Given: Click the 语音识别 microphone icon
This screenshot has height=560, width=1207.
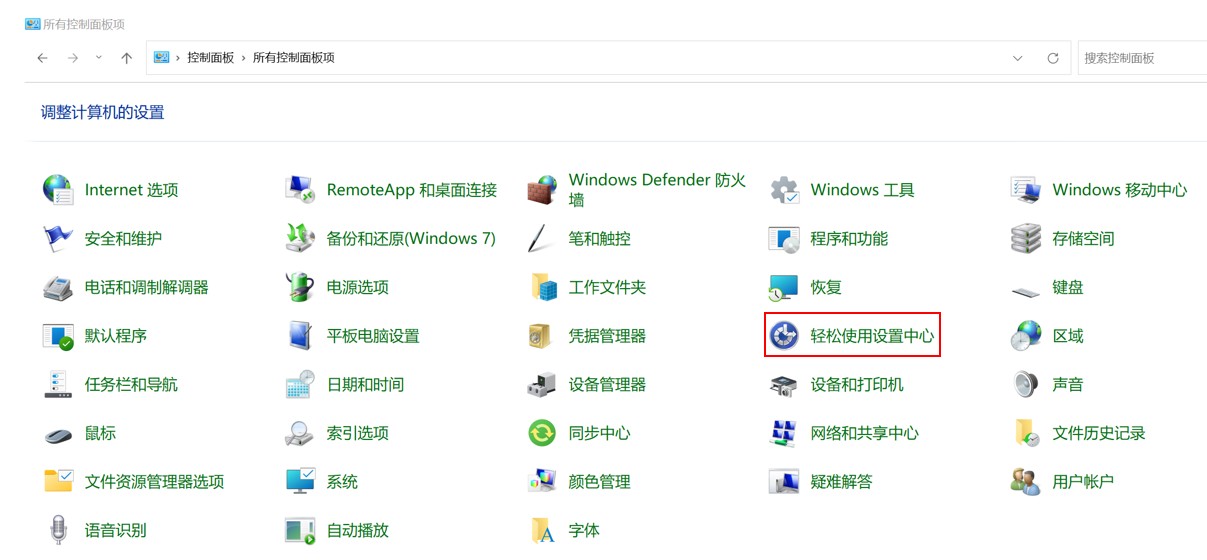Looking at the screenshot, I should tap(58, 530).
